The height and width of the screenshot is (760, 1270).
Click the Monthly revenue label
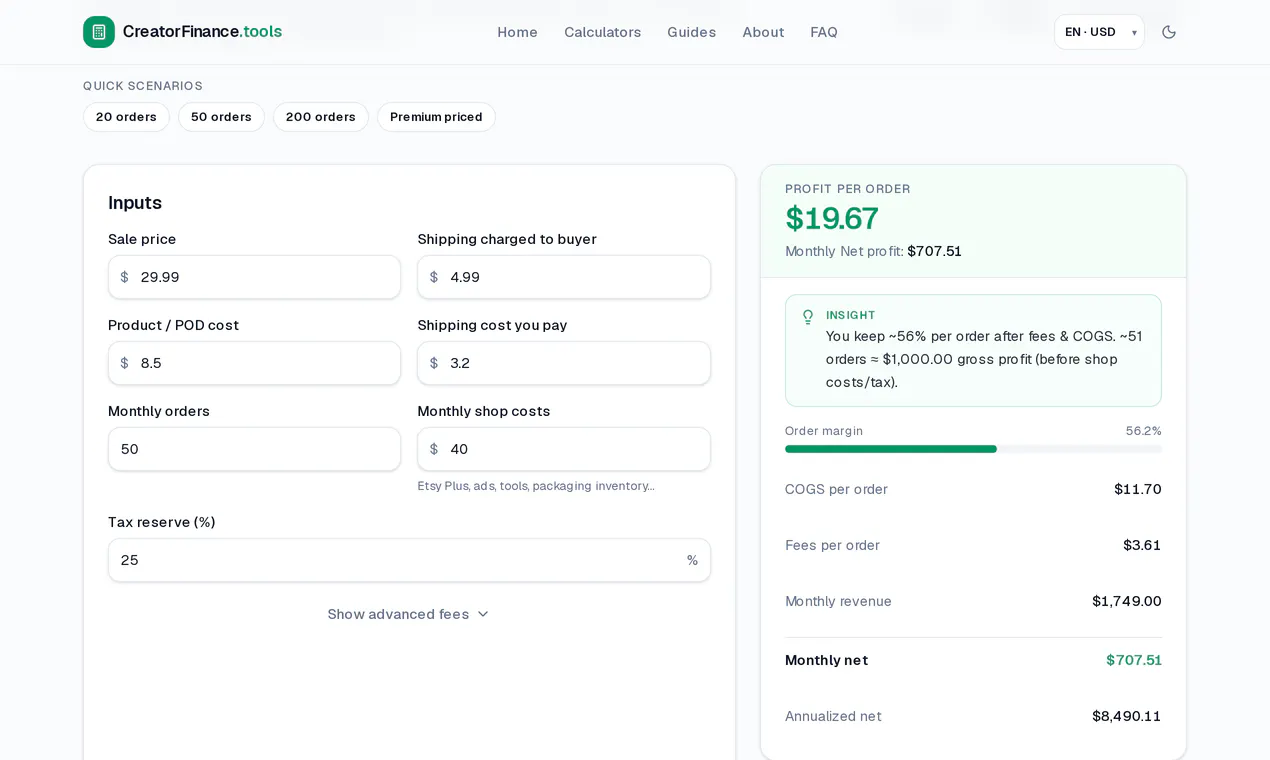[838, 601]
